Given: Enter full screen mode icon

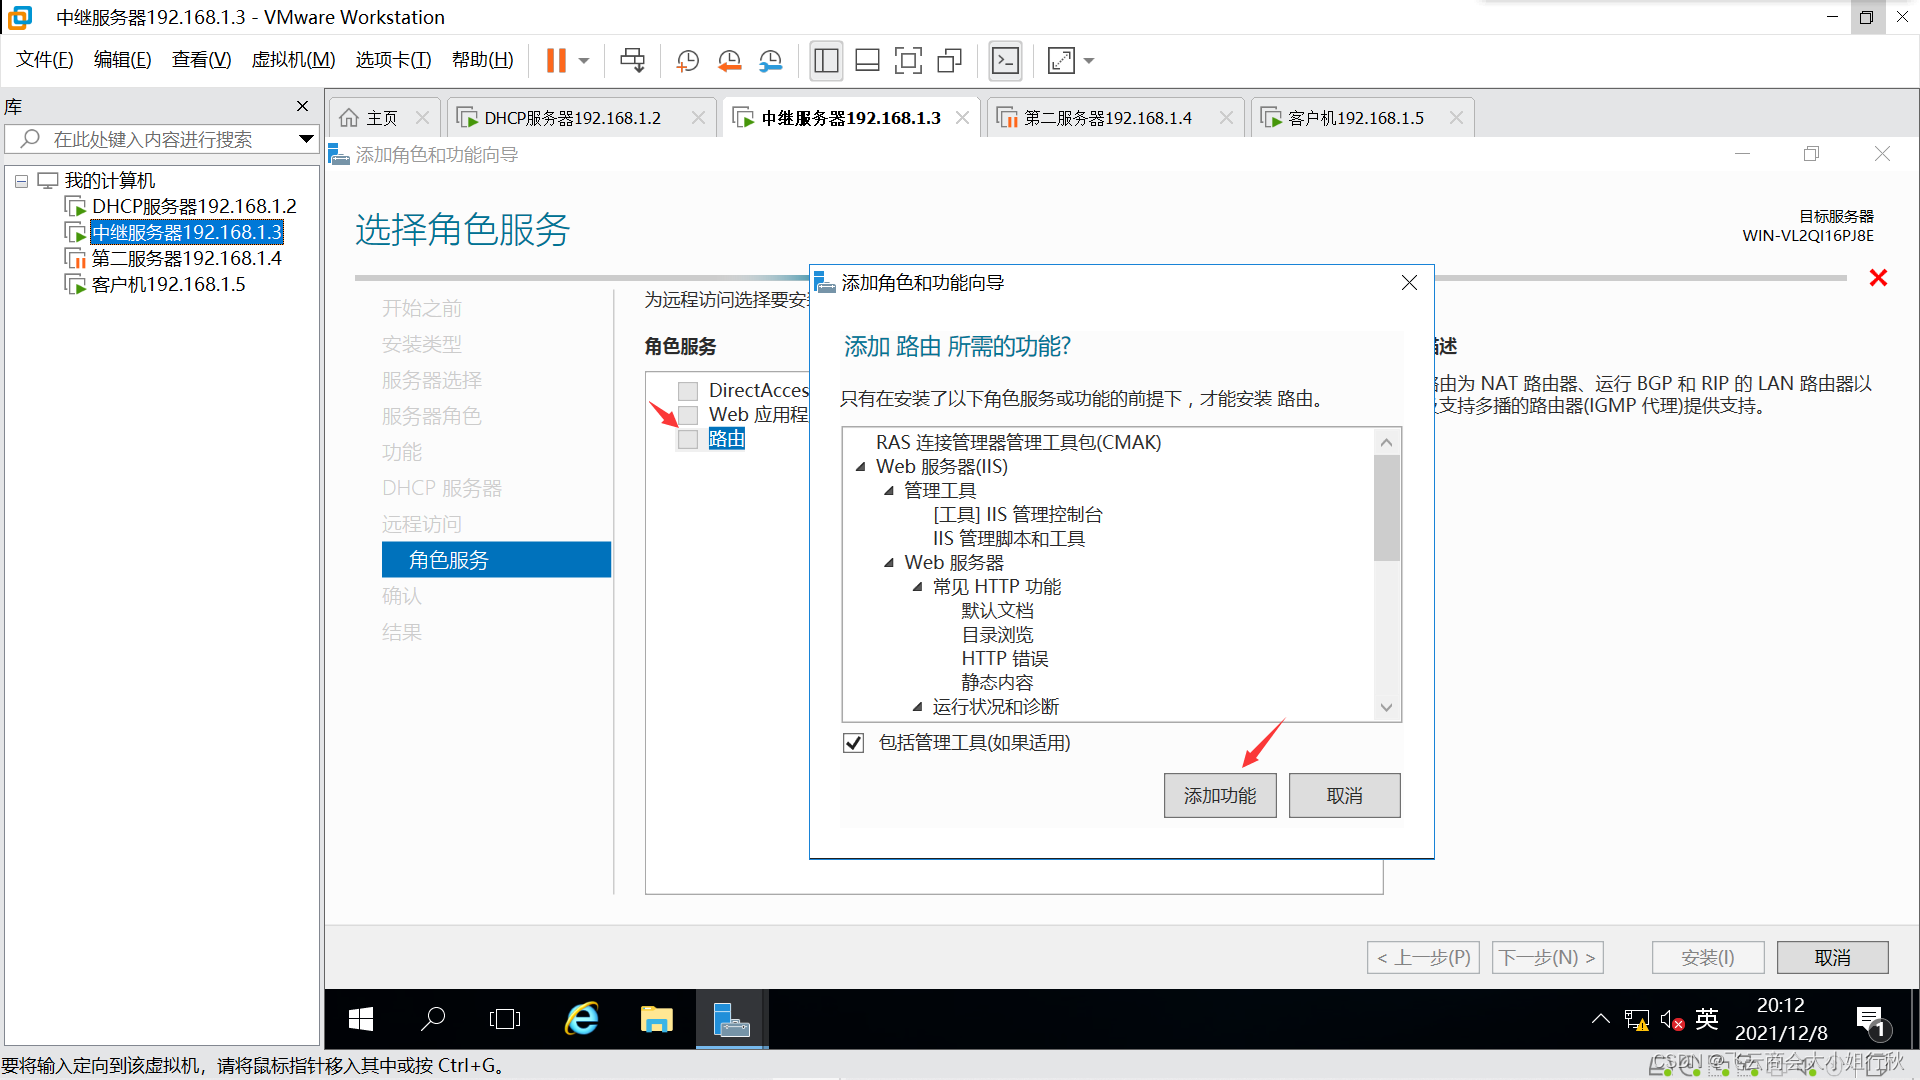Looking at the screenshot, I should pyautogui.click(x=908, y=61).
